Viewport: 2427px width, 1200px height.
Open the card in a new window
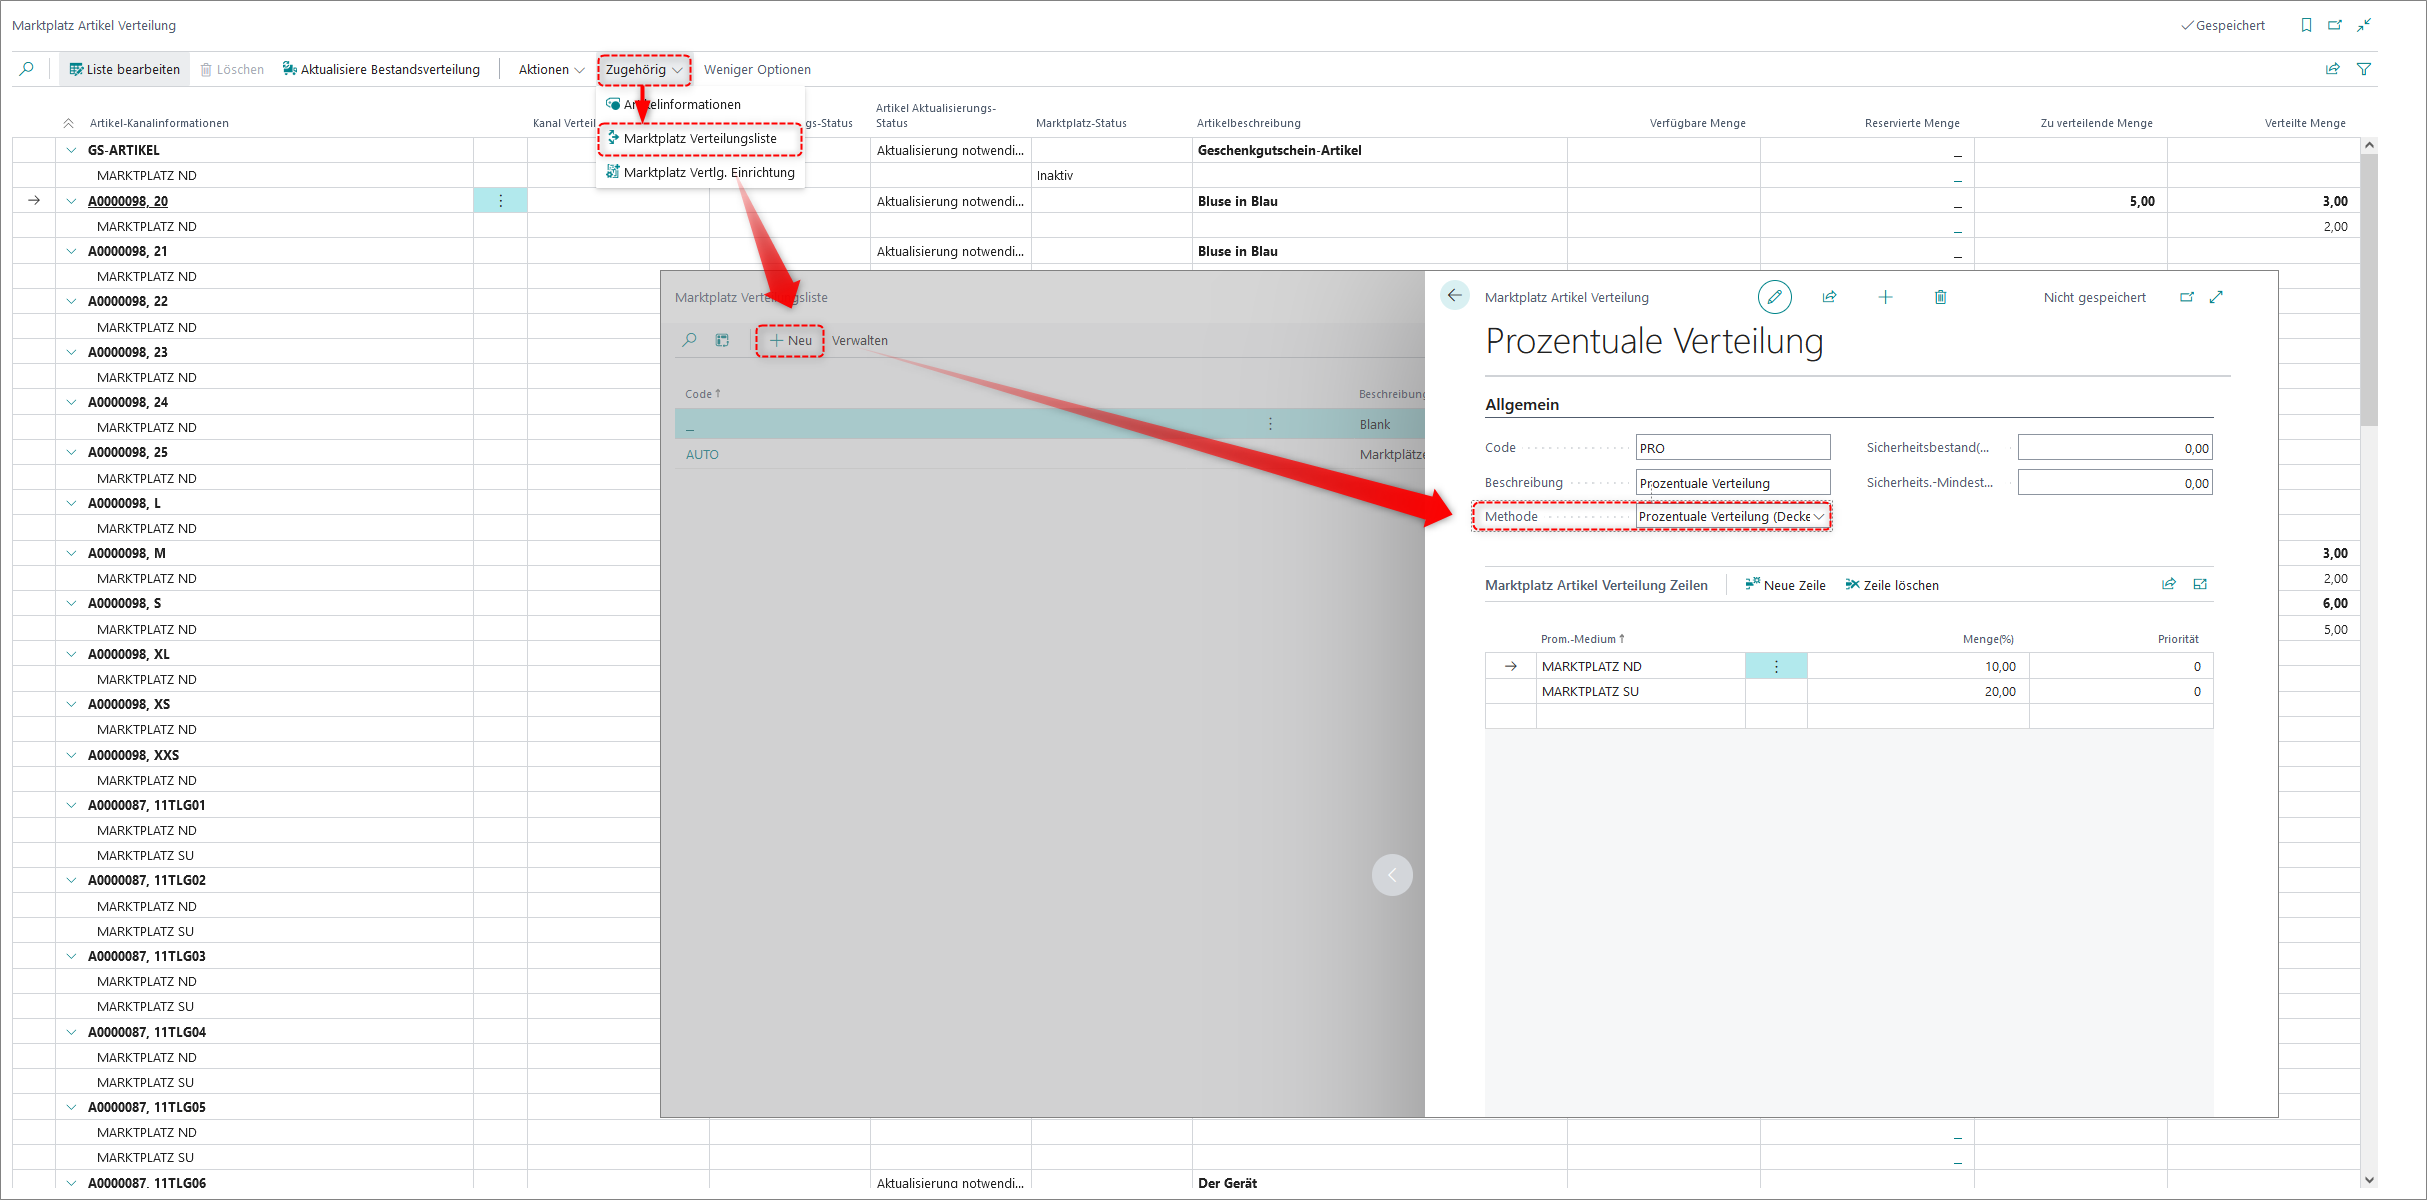coord(2187,297)
